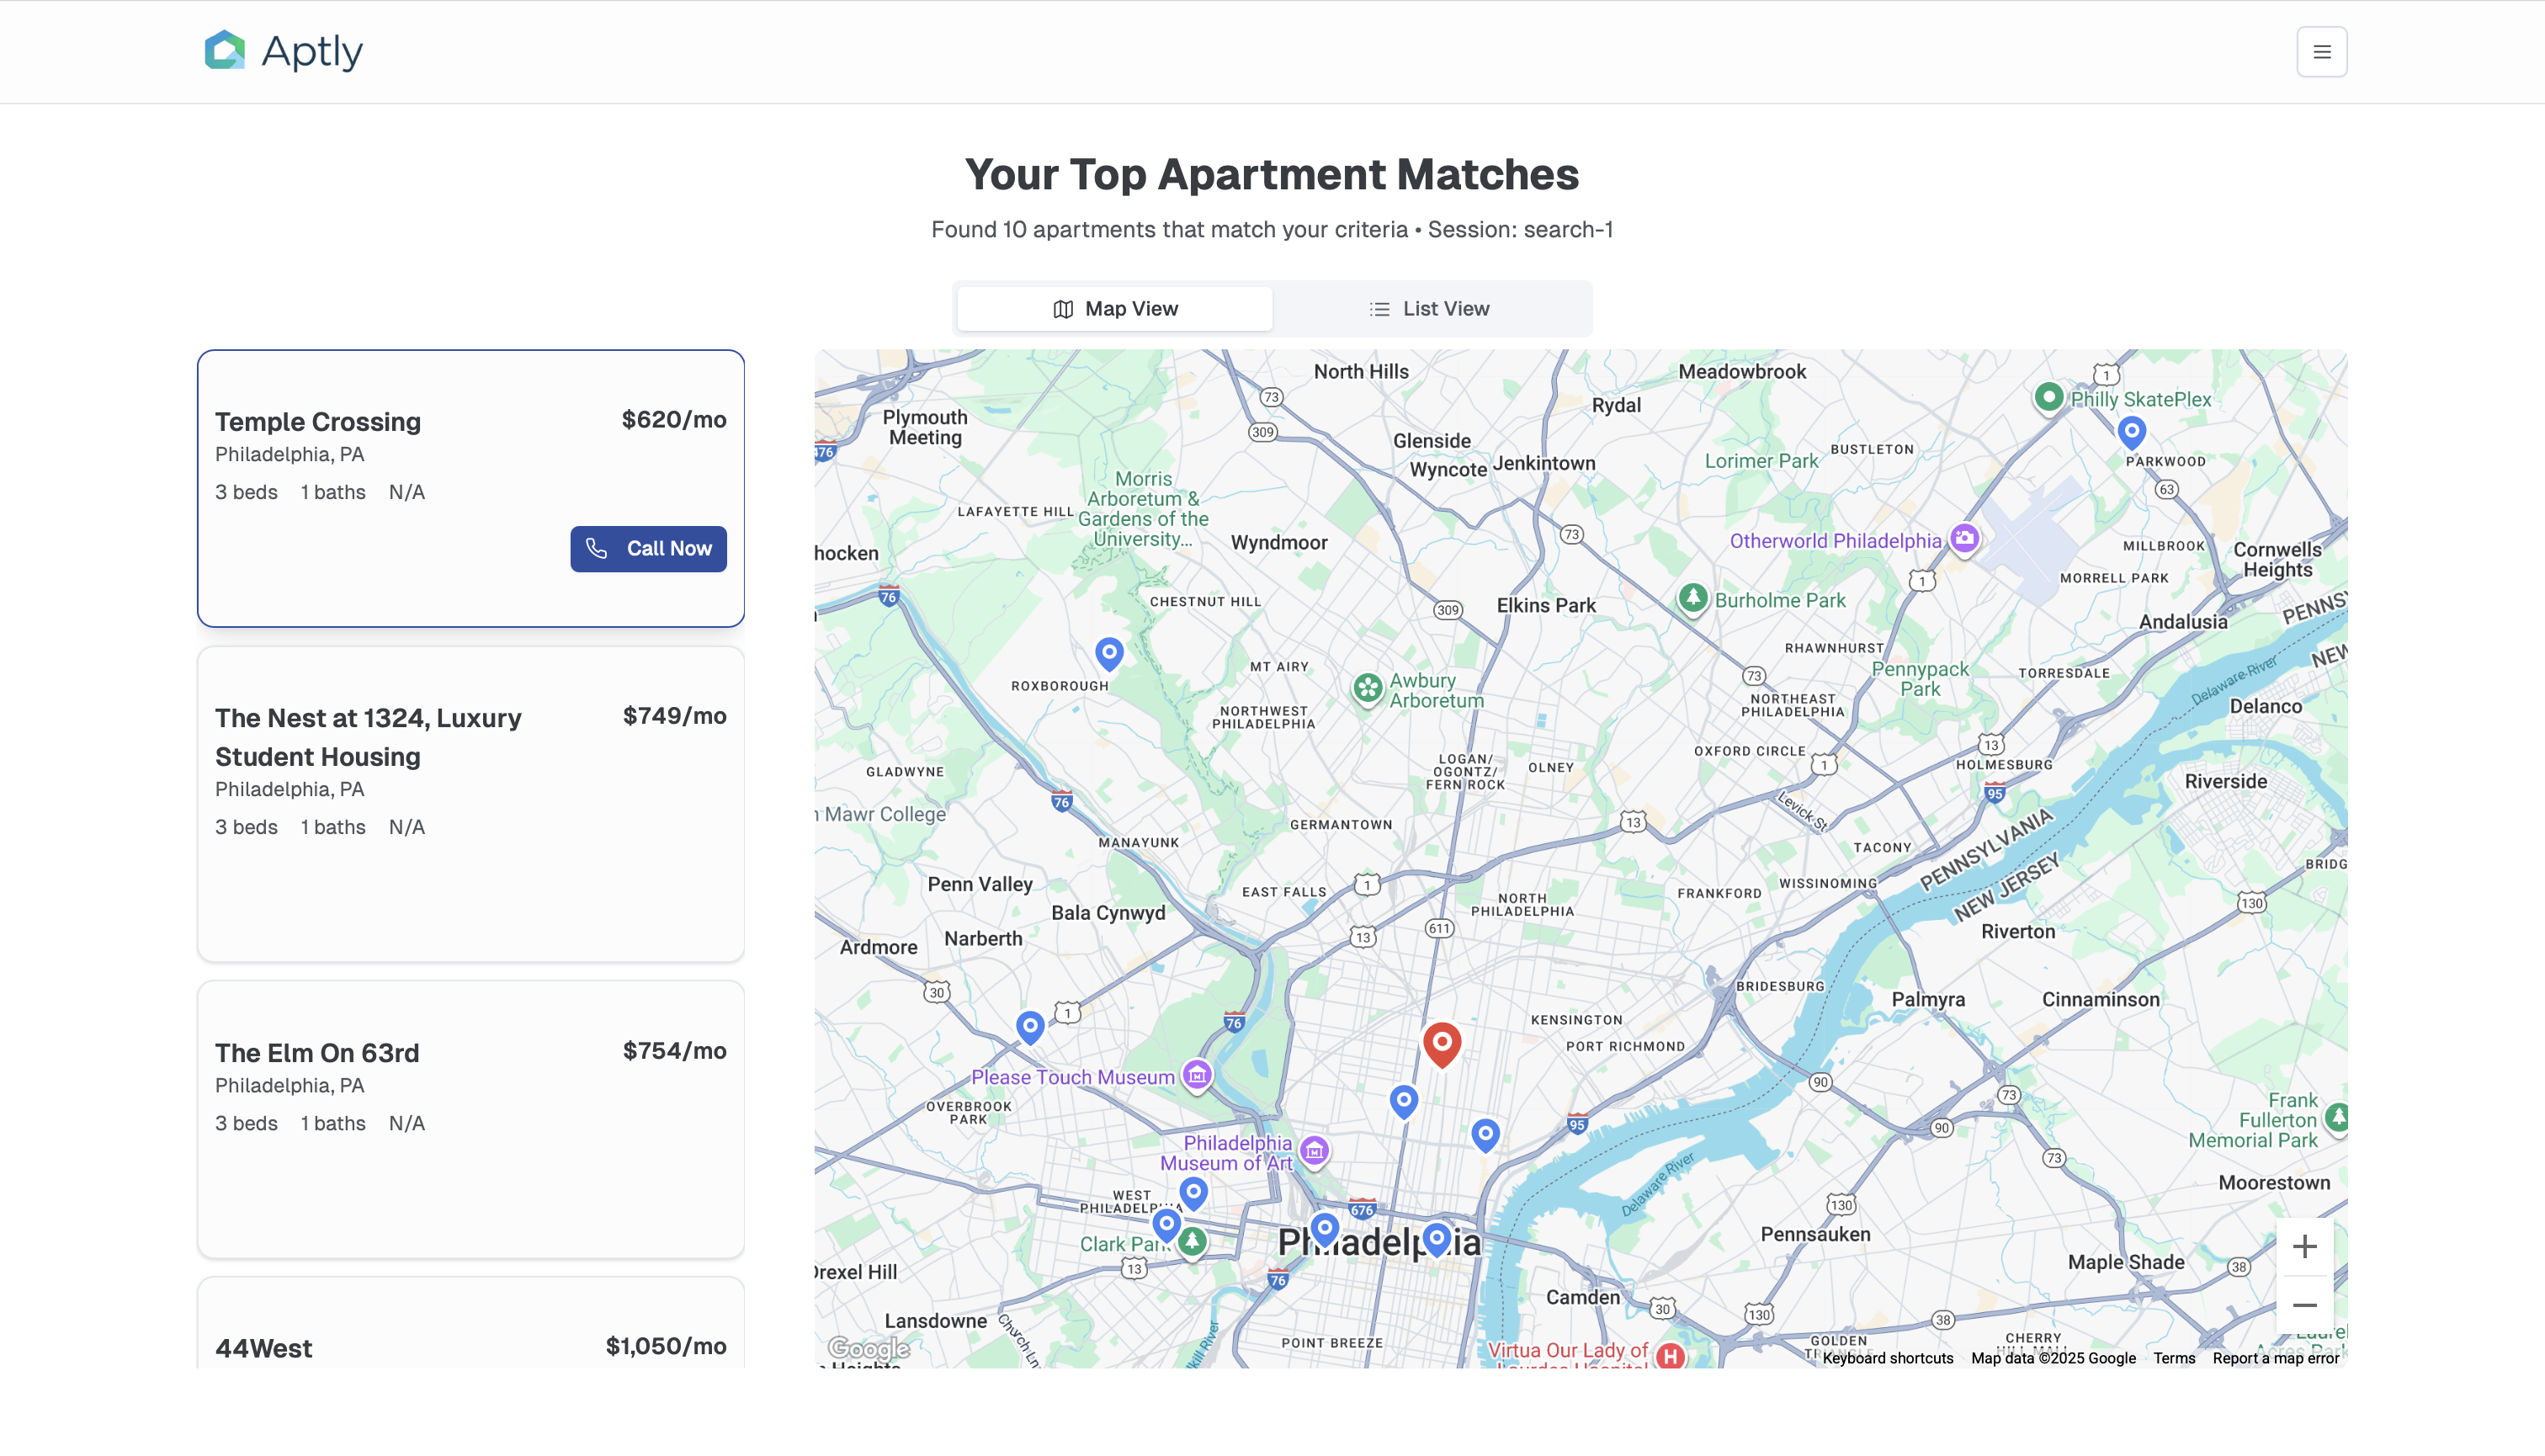Zoom in the map with plus button
Viewport: 2545px width, 1456px height.
pyautogui.click(x=2304, y=1246)
